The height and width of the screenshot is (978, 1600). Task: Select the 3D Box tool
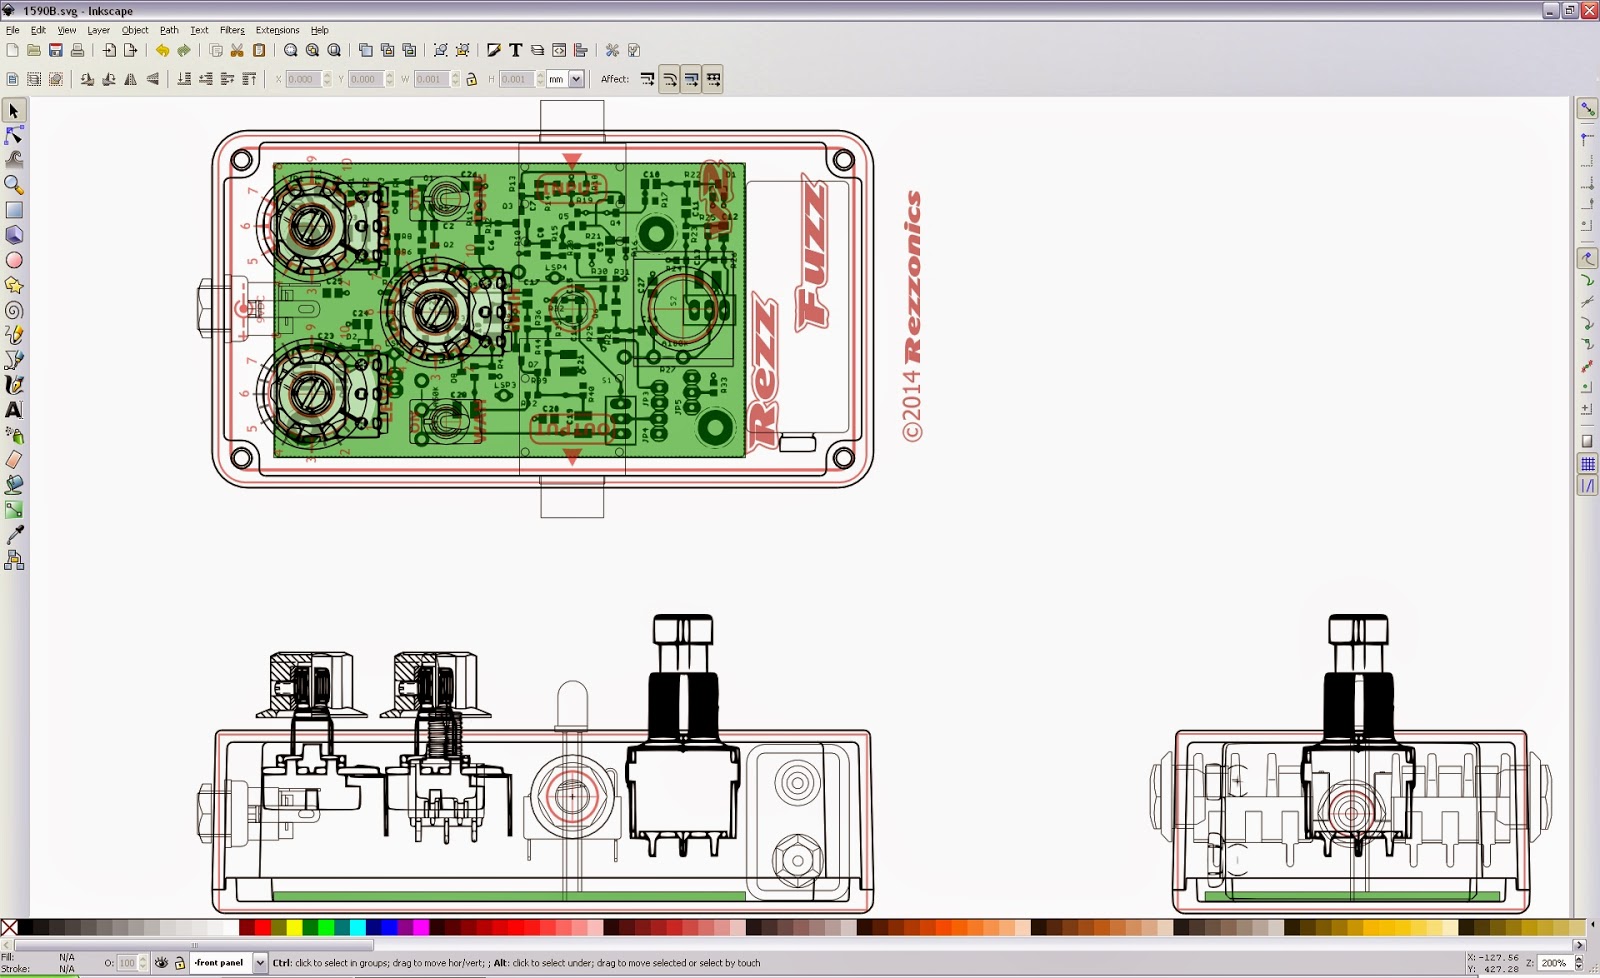click(x=14, y=235)
